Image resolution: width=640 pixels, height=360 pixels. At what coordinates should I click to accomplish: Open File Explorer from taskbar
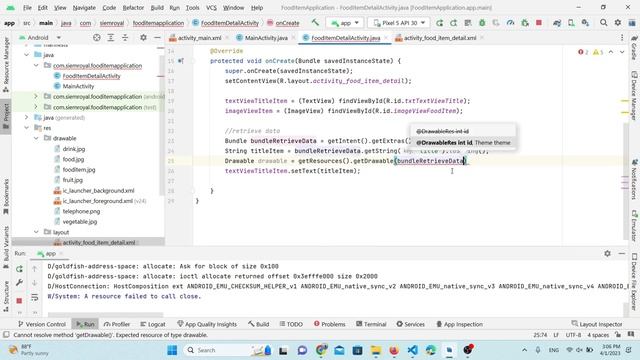pos(376,350)
